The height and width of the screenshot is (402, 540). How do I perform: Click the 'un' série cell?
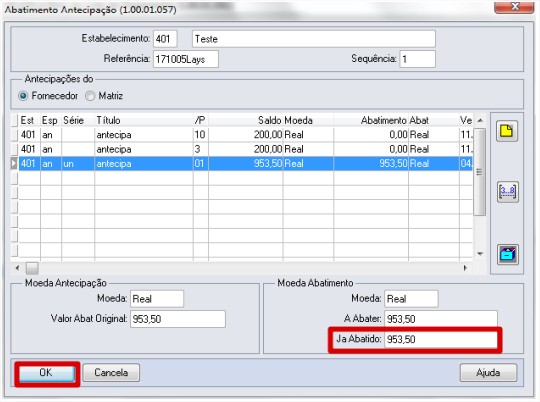pyautogui.click(x=78, y=163)
